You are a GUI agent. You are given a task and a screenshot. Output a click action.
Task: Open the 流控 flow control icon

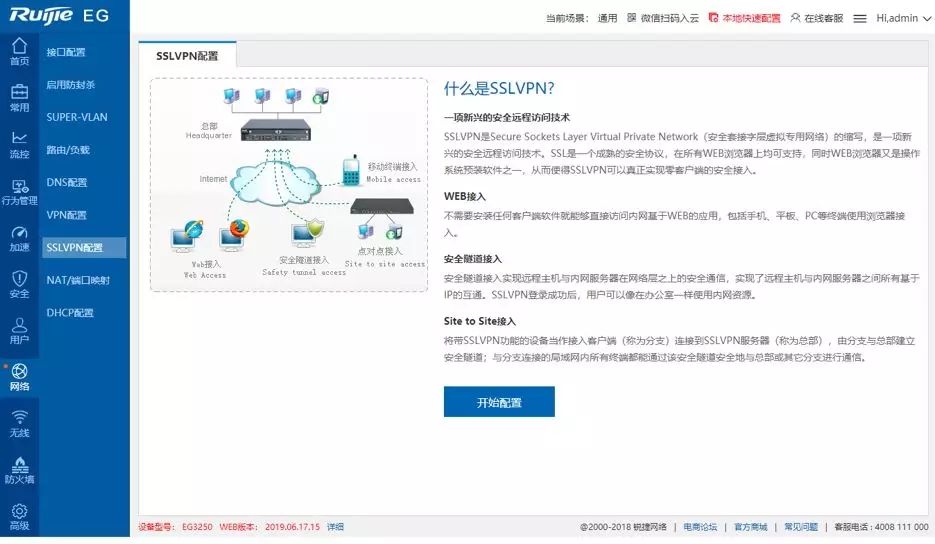coord(19,145)
